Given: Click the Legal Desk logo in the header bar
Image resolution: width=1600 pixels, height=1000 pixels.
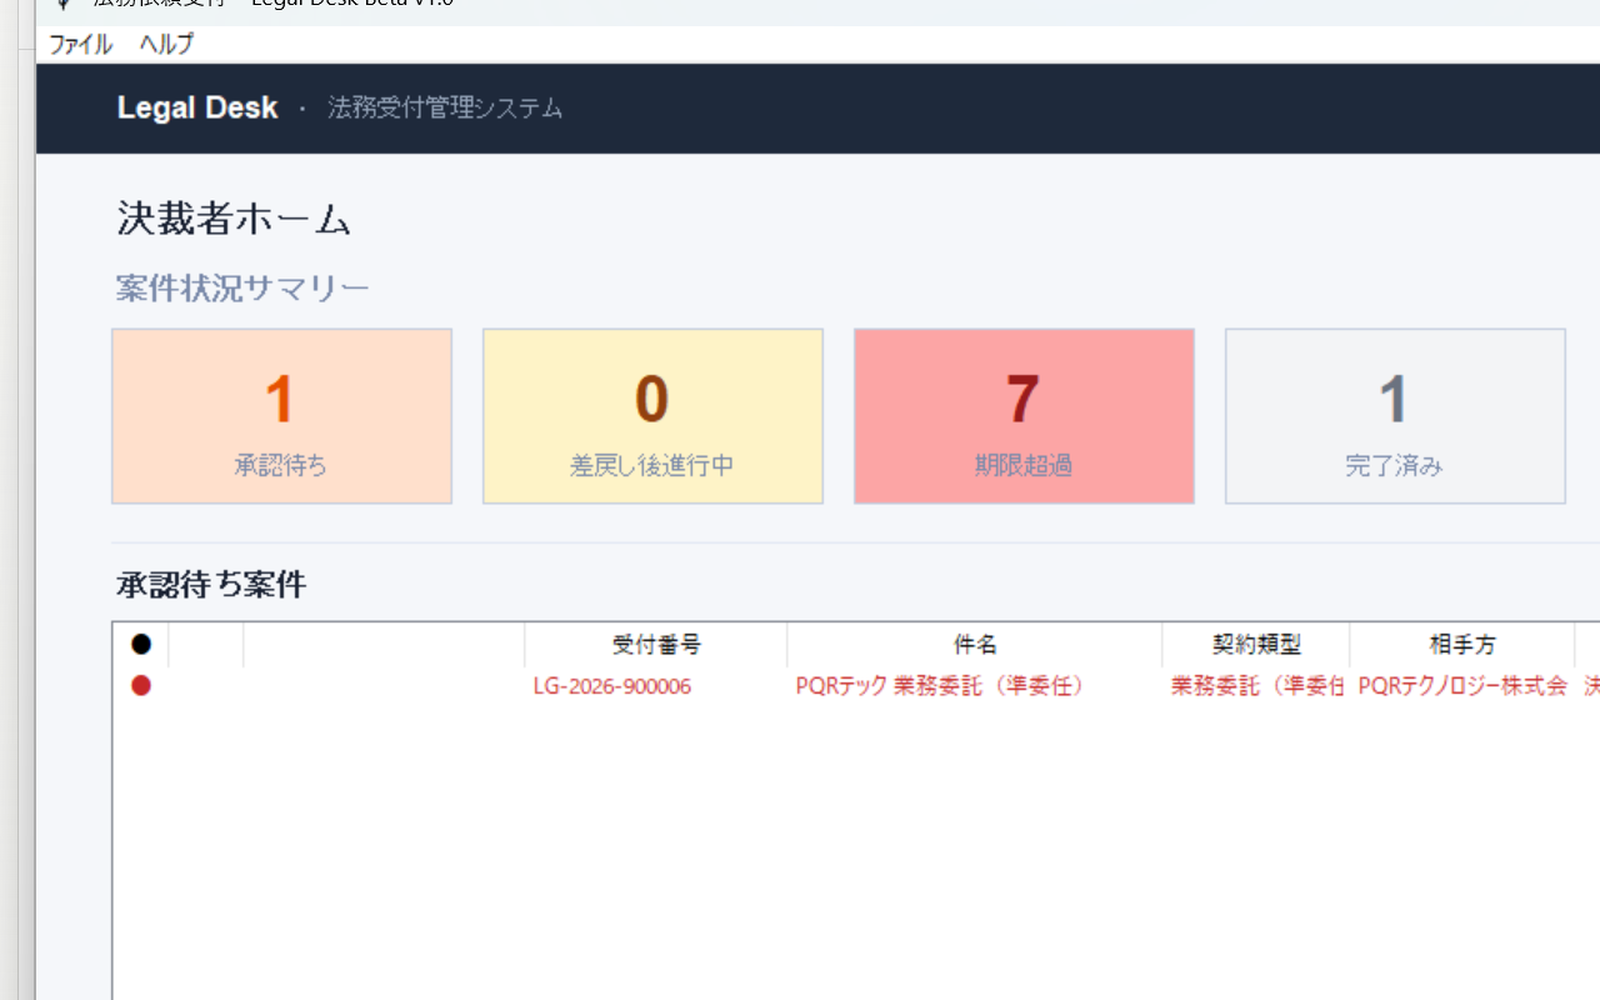Looking at the screenshot, I should point(197,107).
